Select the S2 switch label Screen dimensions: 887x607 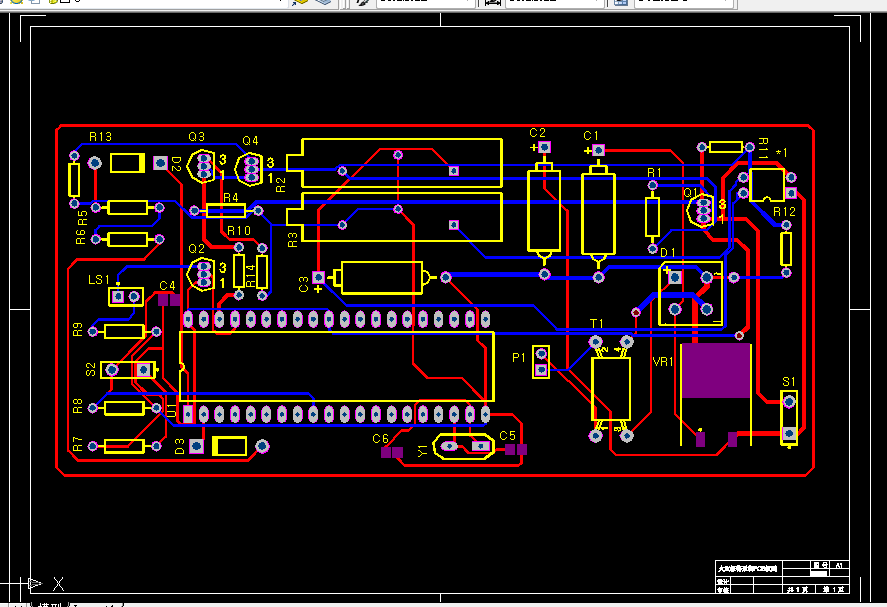point(91,370)
